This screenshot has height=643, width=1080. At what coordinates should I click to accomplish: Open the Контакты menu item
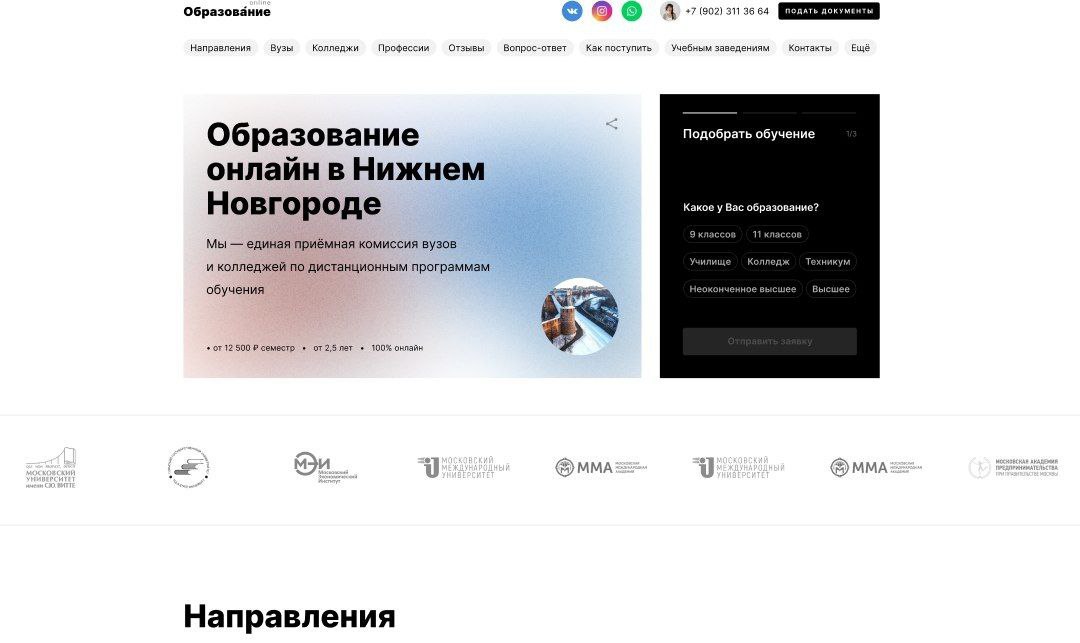pos(810,48)
